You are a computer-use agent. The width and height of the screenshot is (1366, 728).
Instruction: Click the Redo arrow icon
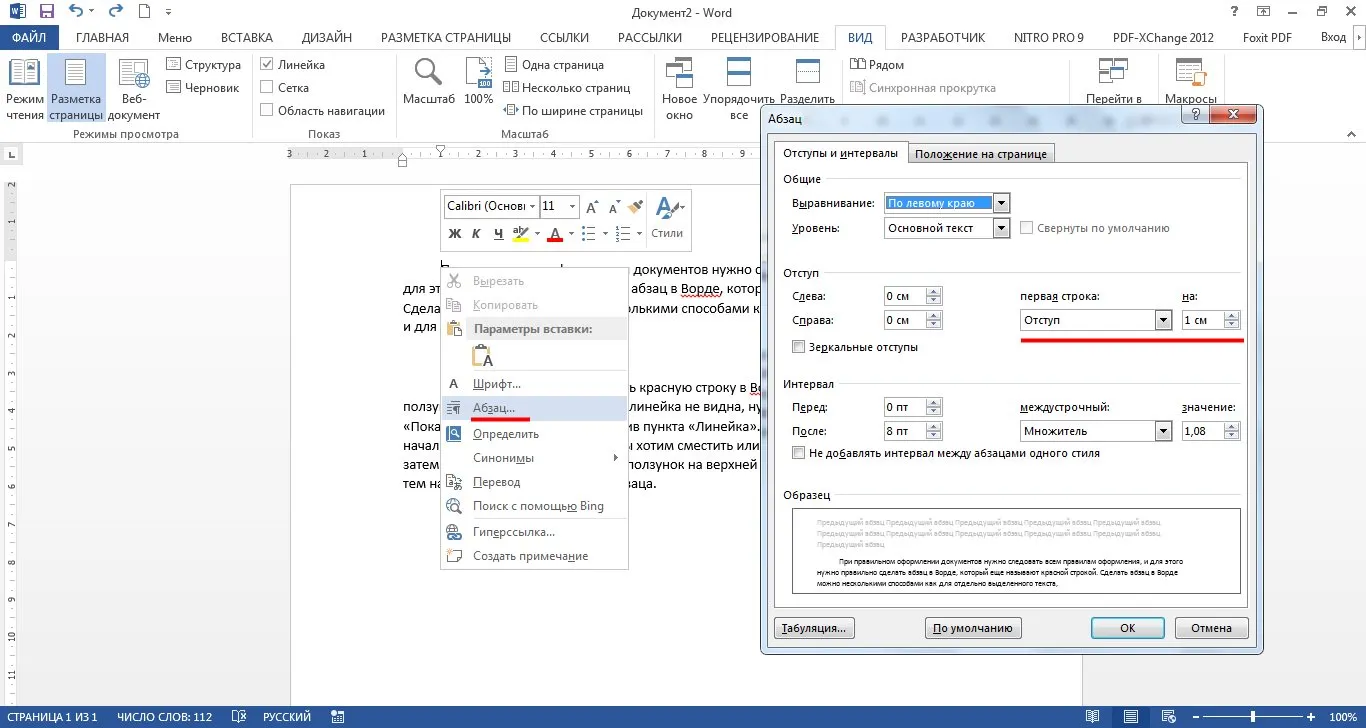click(x=113, y=13)
